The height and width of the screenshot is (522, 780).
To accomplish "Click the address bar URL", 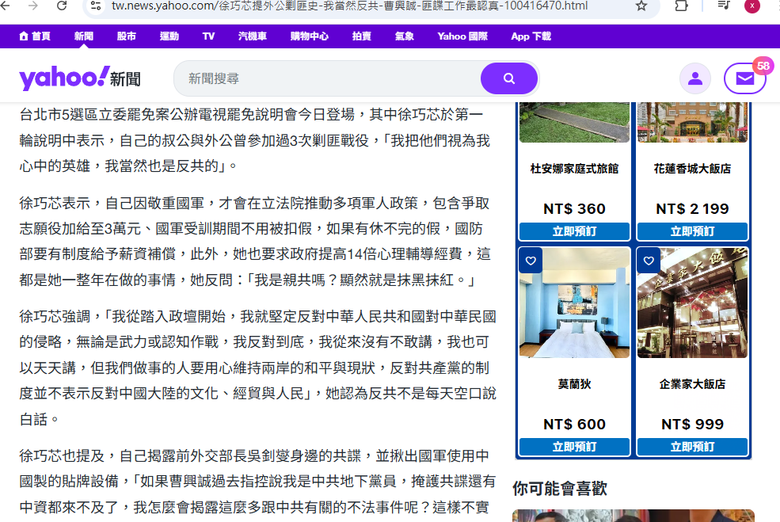I will (x=349, y=6).
